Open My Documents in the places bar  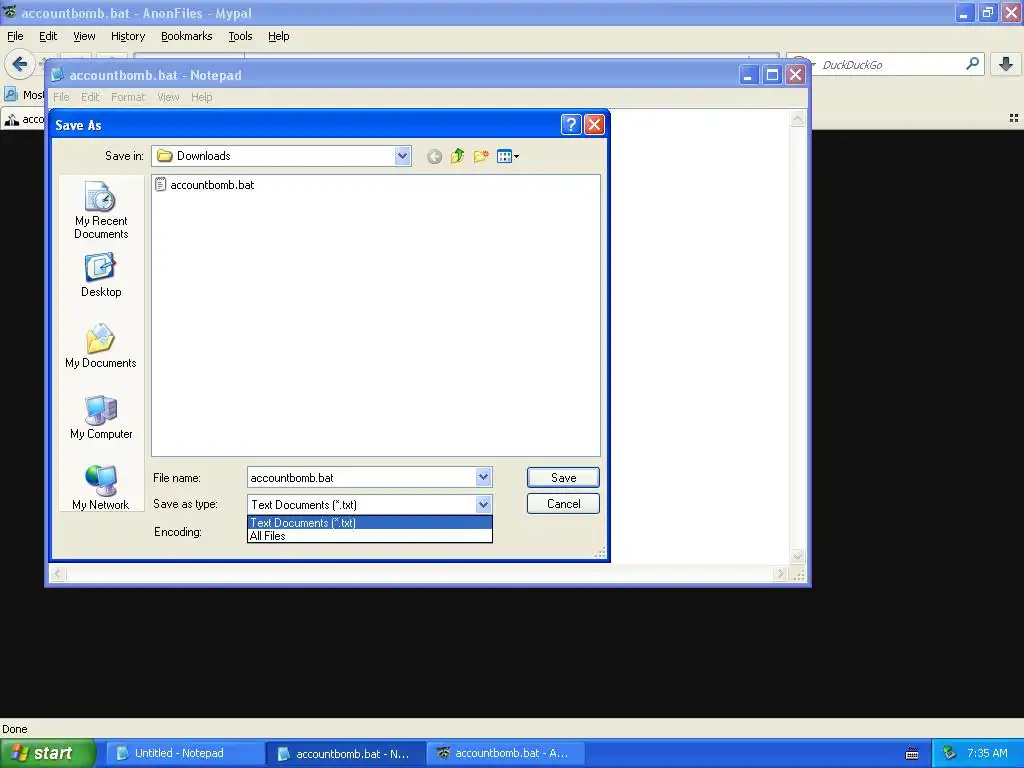pyautogui.click(x=101, y=346)
